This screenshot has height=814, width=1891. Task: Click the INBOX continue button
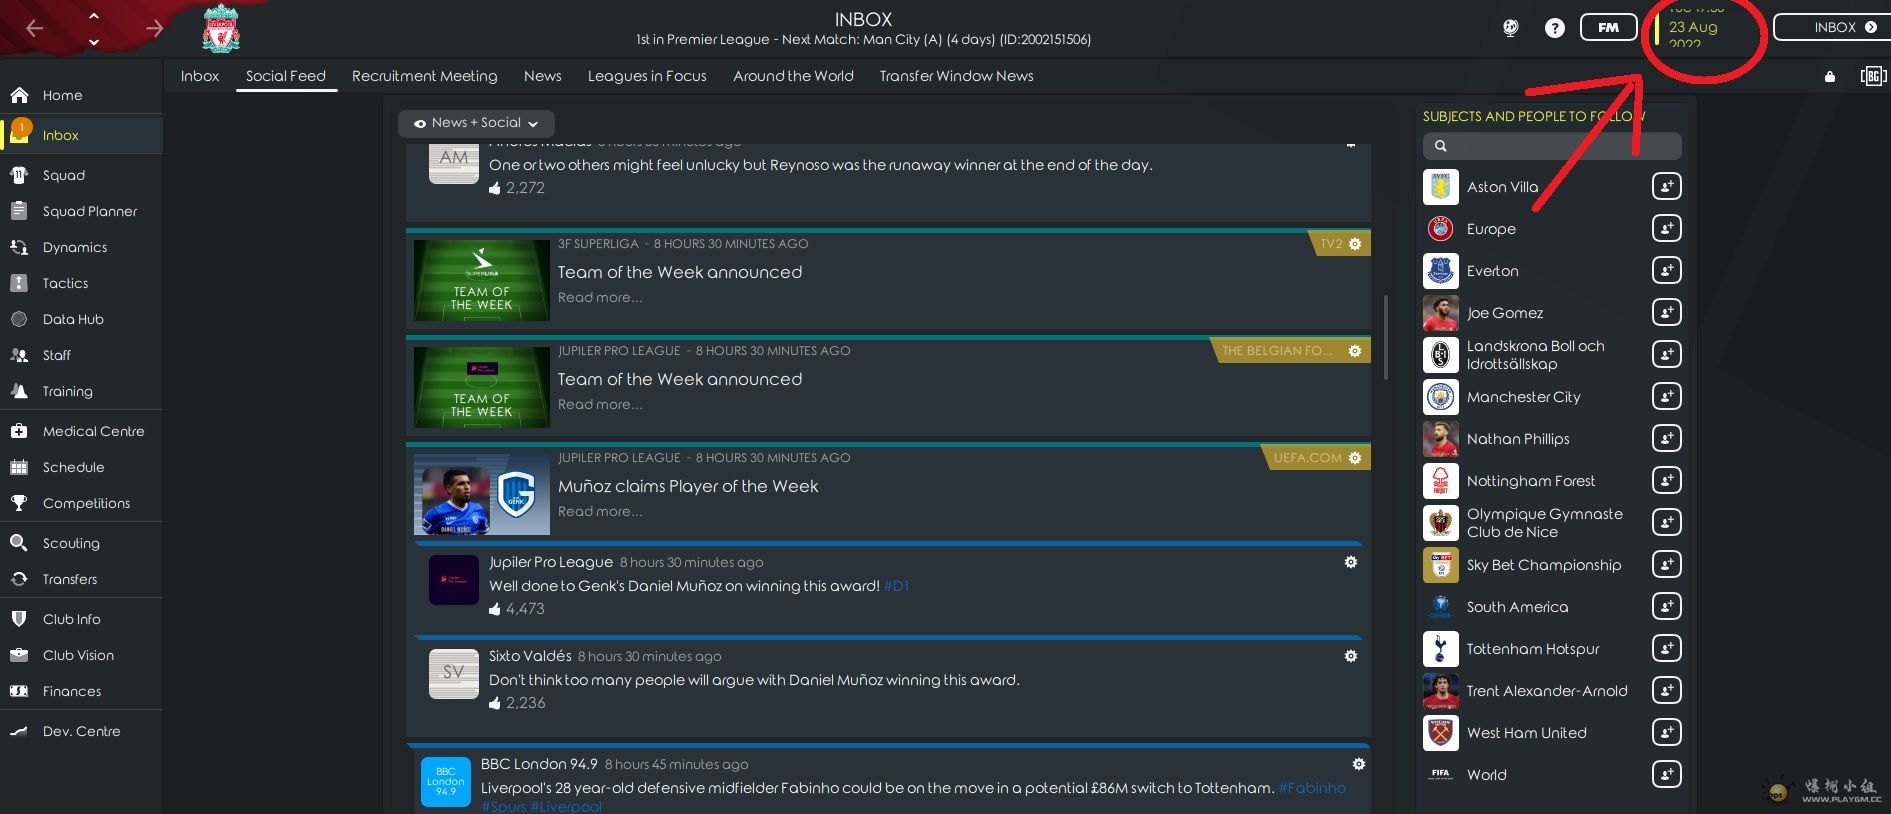[1835, 27]
